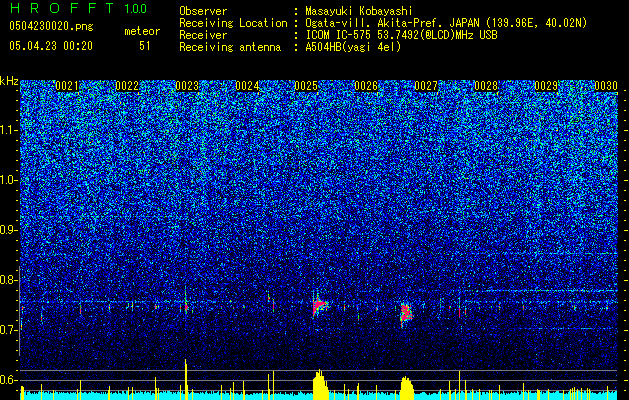Click the 'Observer' field label

(203, 11)
